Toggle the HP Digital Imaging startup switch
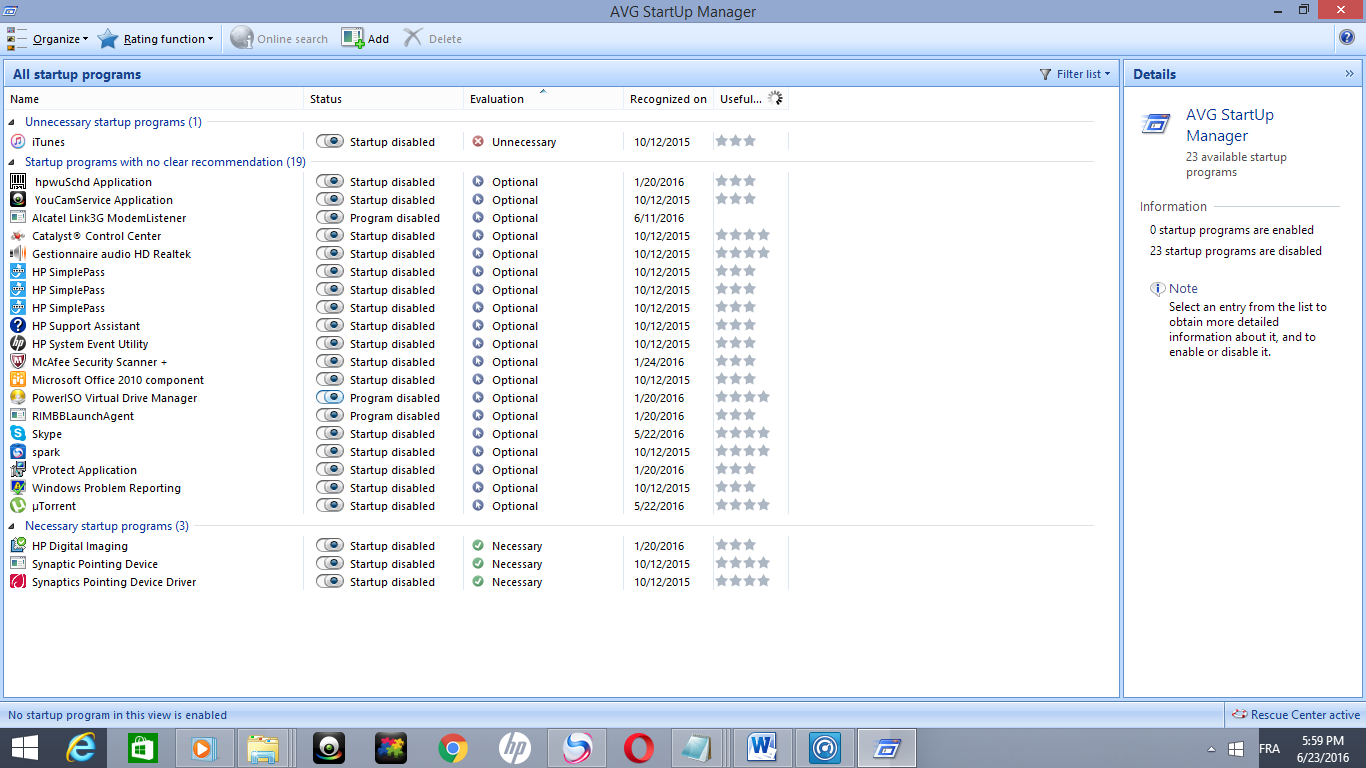Viewport: 1366px width, 768px height. 330,546
